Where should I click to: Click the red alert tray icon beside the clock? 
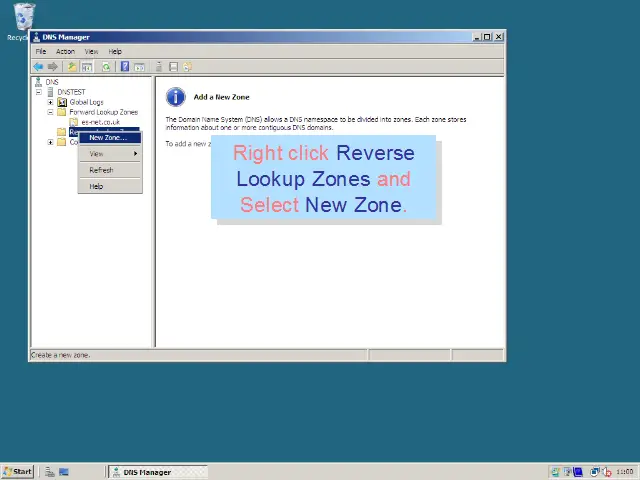click(x=607, y=472)
